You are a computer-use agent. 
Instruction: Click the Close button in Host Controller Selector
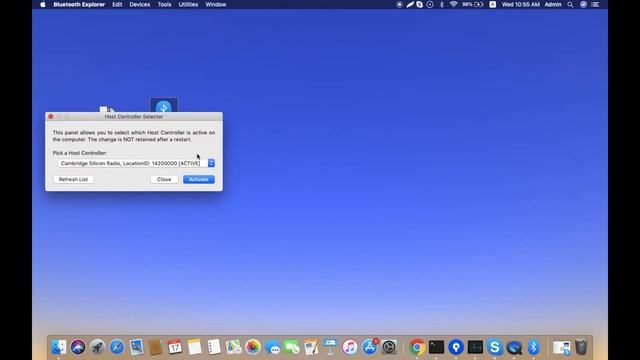[x=164, y=179]
